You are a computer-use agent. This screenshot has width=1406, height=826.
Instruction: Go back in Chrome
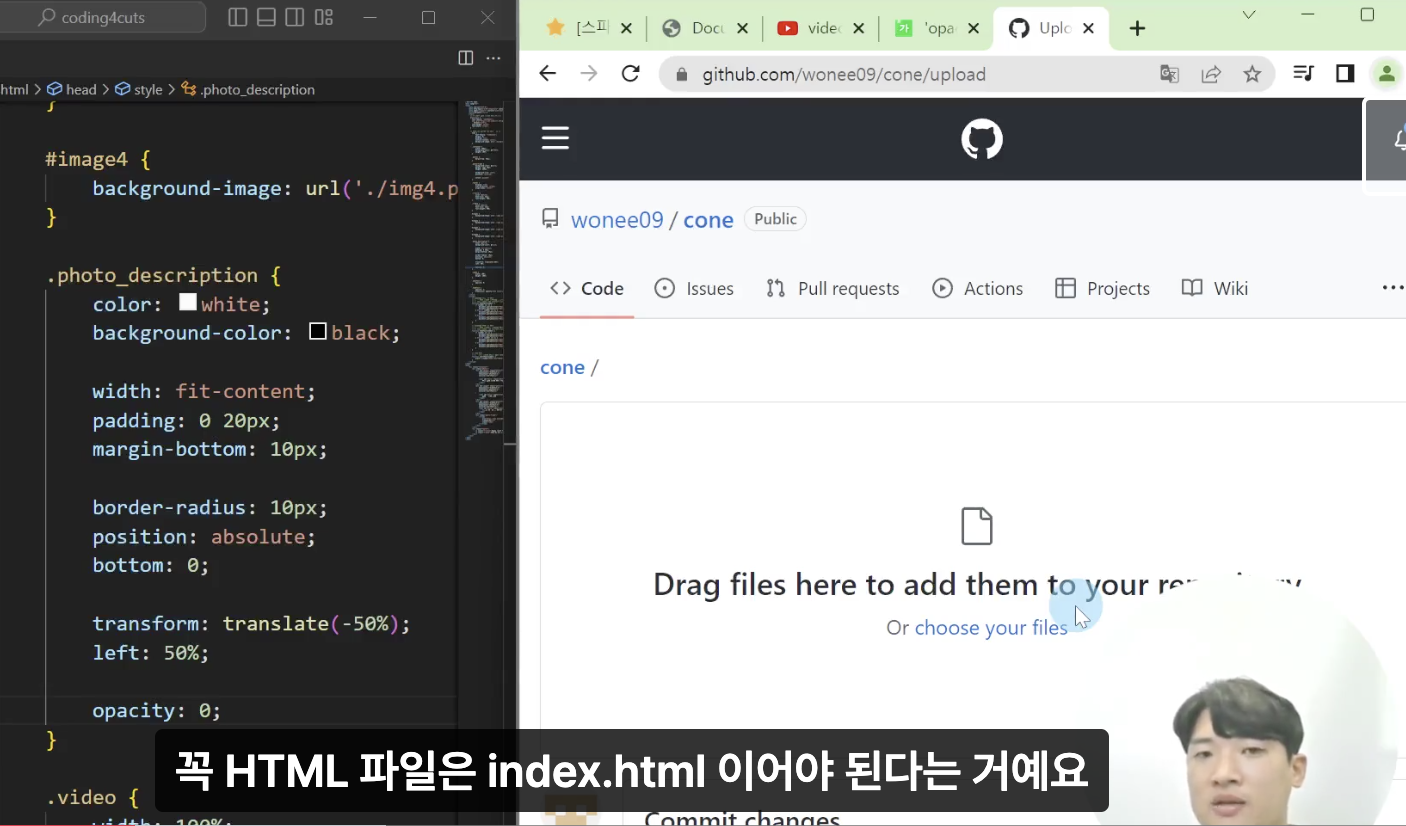click(x=547, y=73)
